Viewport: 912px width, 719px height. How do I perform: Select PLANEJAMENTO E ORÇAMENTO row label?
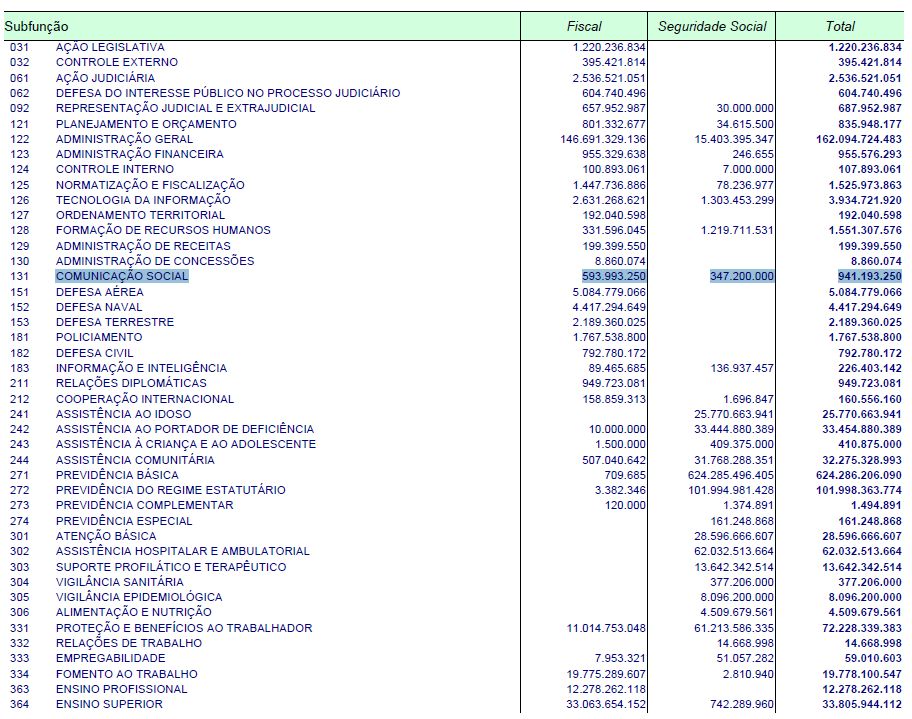click(x=146, y=124)
